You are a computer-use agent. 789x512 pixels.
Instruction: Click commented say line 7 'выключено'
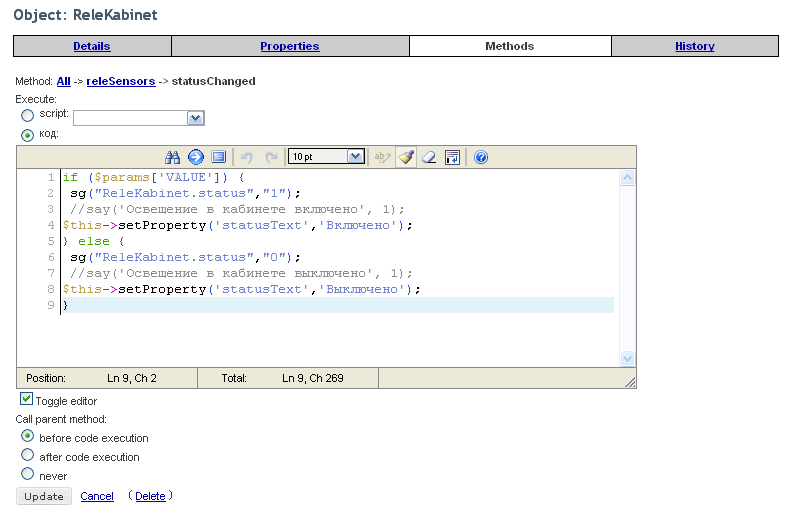241,274
